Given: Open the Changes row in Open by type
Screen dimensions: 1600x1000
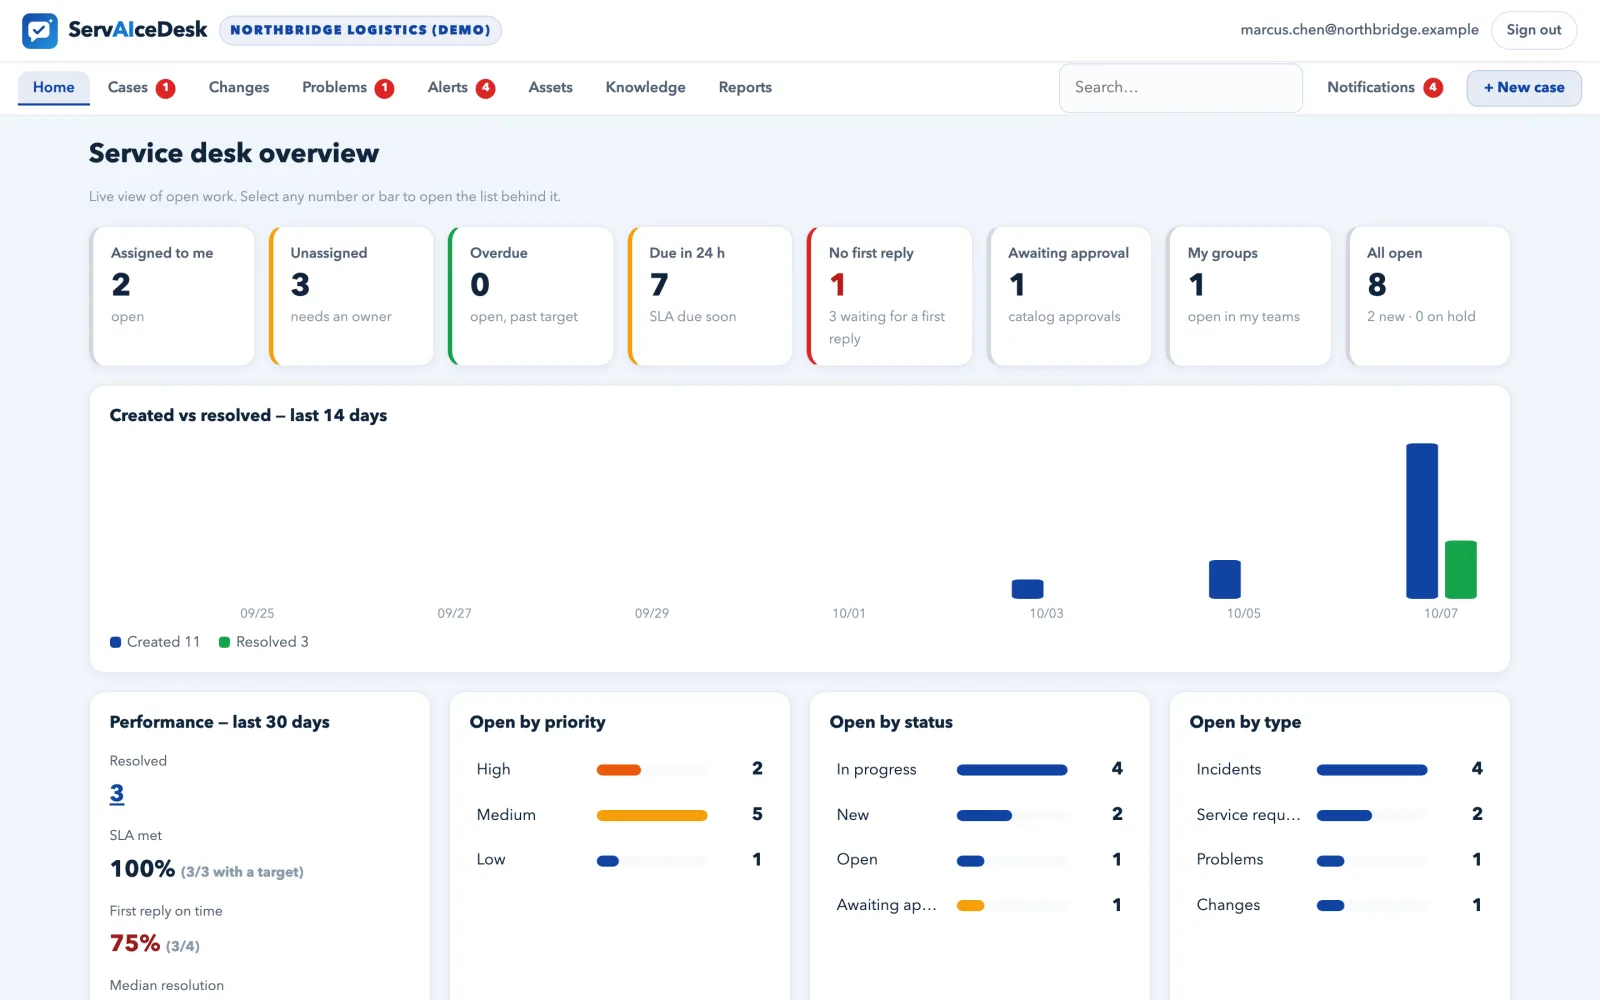Looking at the screenshot, I should [x=1340, y=905].
